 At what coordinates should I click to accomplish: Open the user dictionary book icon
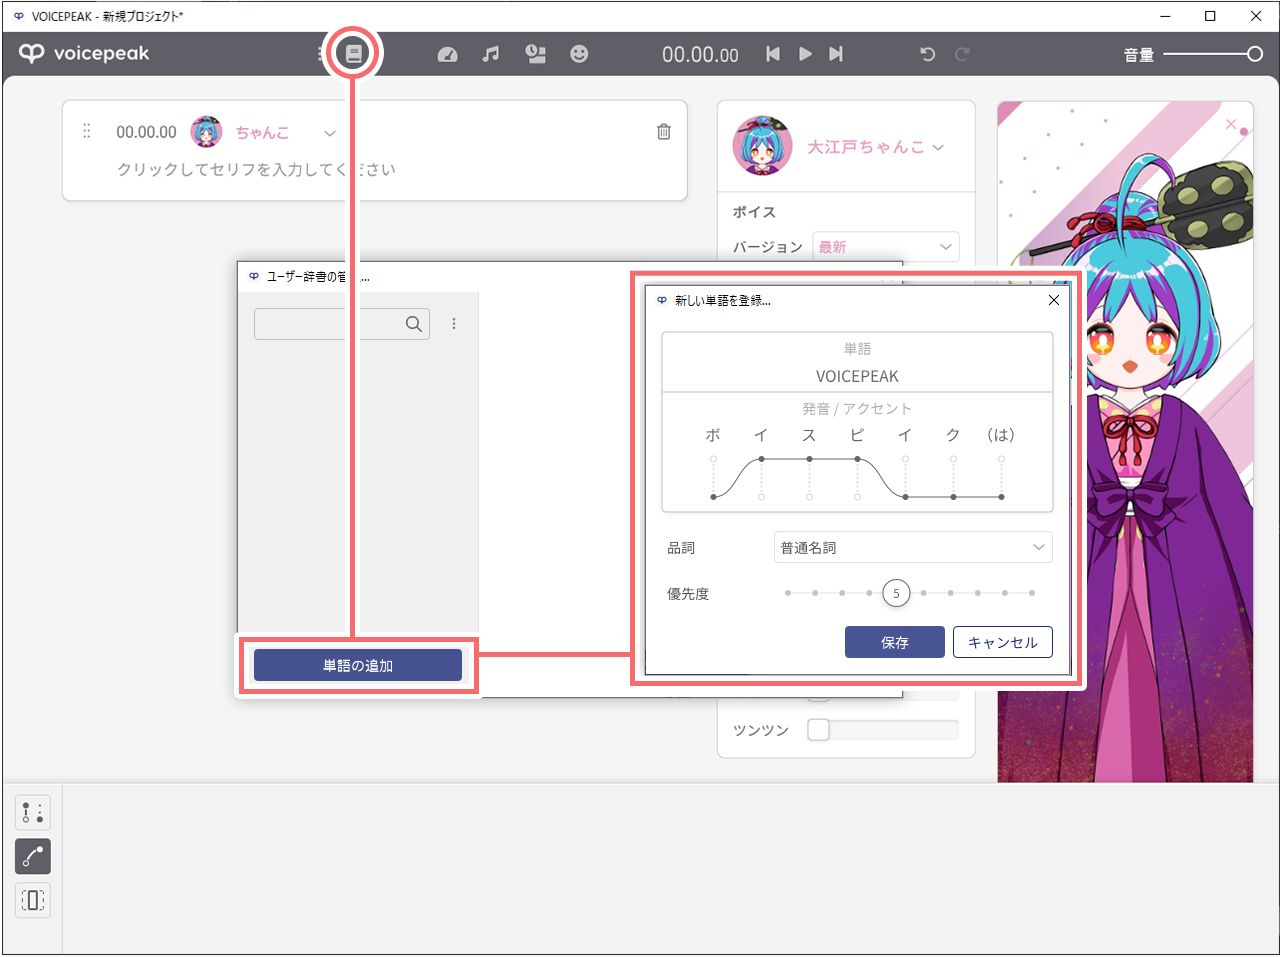pos(353,54)
